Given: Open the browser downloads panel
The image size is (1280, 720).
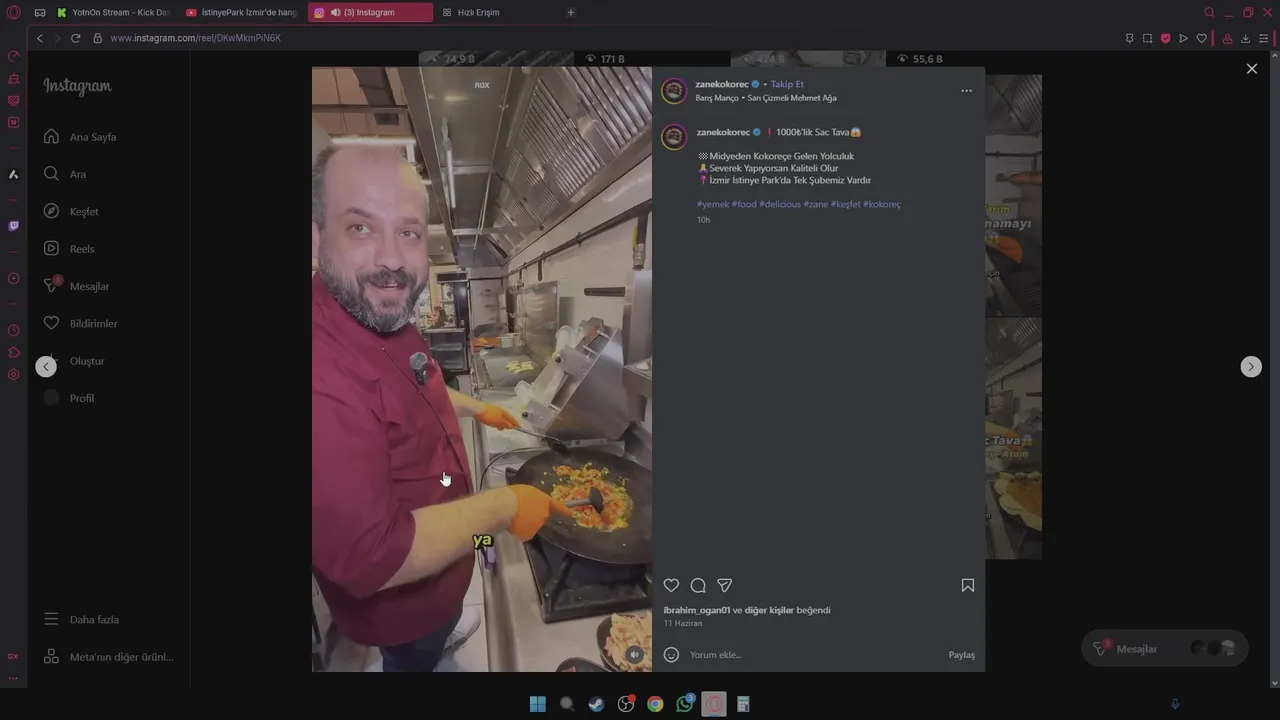Looking at the screenshot, I should (x=1245, y=38).
